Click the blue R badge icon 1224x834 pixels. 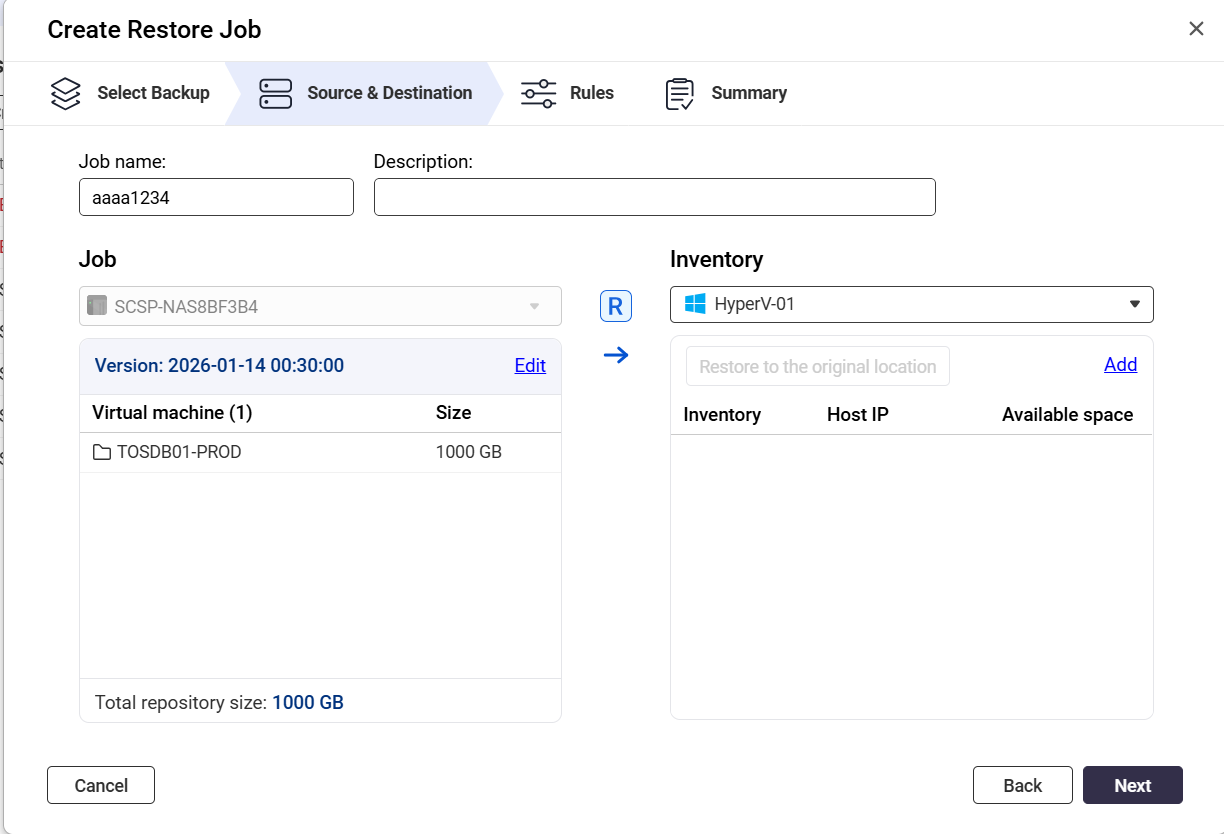(x=616, y=307)
